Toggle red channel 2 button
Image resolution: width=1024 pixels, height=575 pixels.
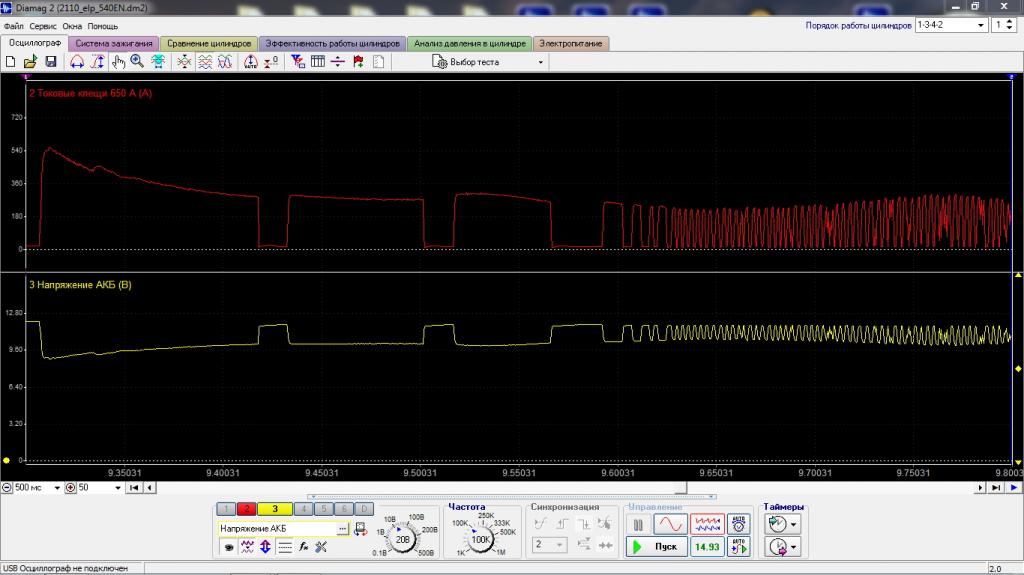[x=246, y=509]
